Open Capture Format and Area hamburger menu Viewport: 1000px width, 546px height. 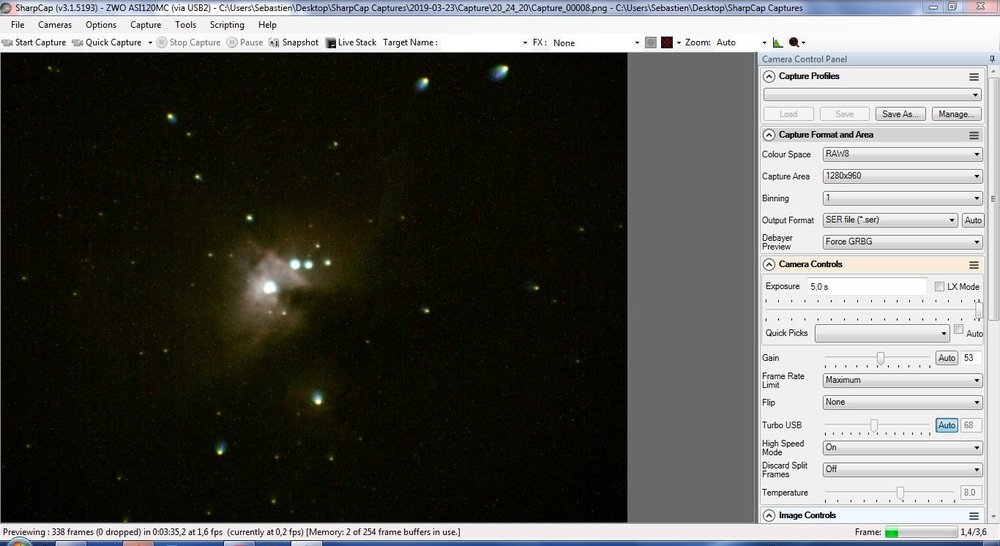[974, 135]
